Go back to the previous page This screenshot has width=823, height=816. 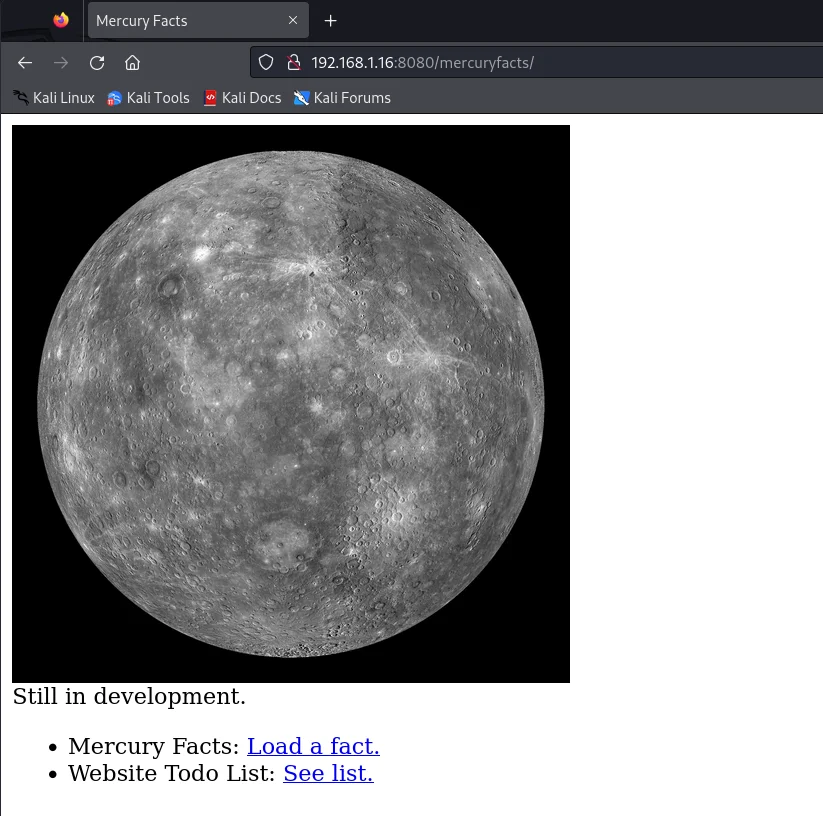pos(25,63)
